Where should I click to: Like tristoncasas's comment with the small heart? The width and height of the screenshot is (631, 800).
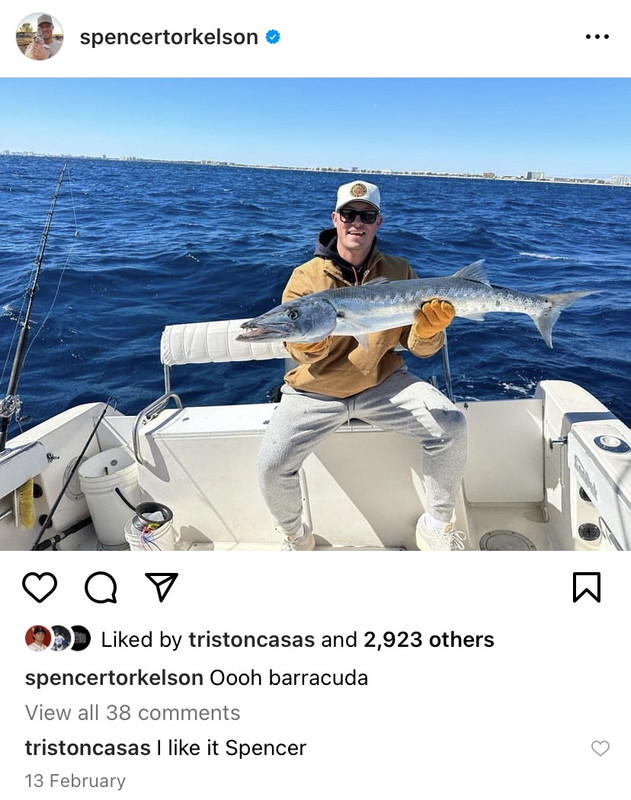[600, 748]
